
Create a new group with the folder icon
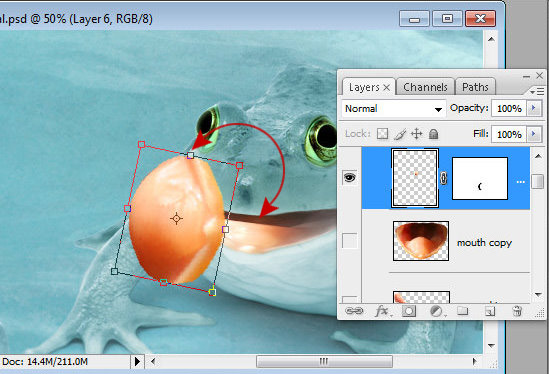click(x=463, y=310)
